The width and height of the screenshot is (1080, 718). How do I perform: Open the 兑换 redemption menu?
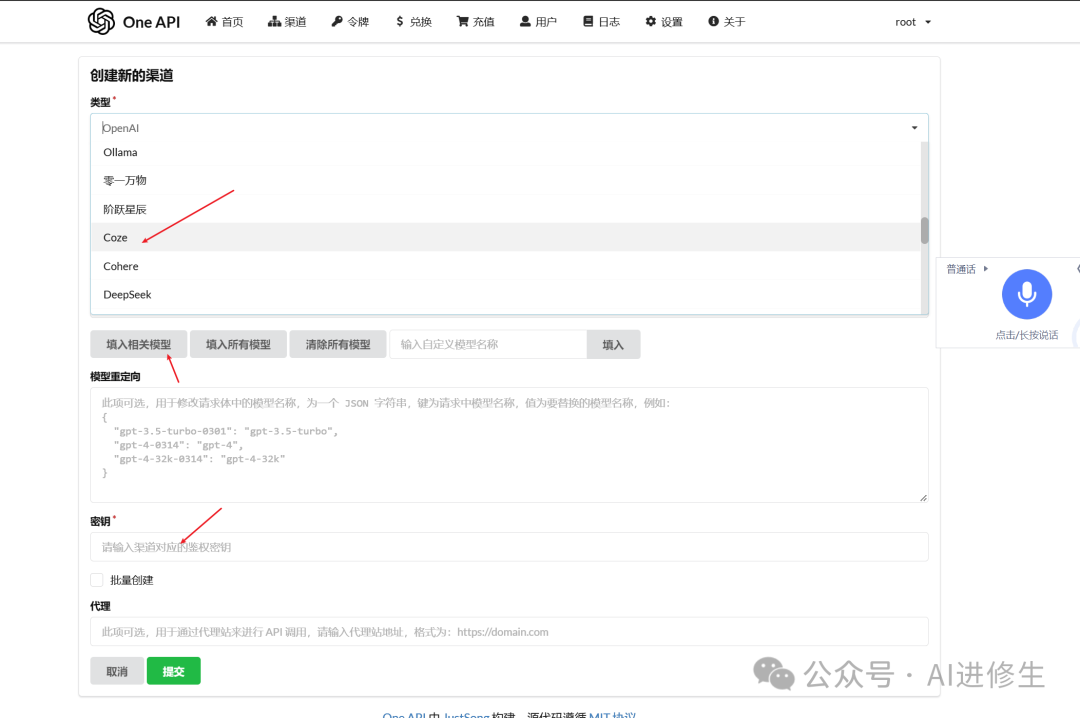[x=413, y=22]
